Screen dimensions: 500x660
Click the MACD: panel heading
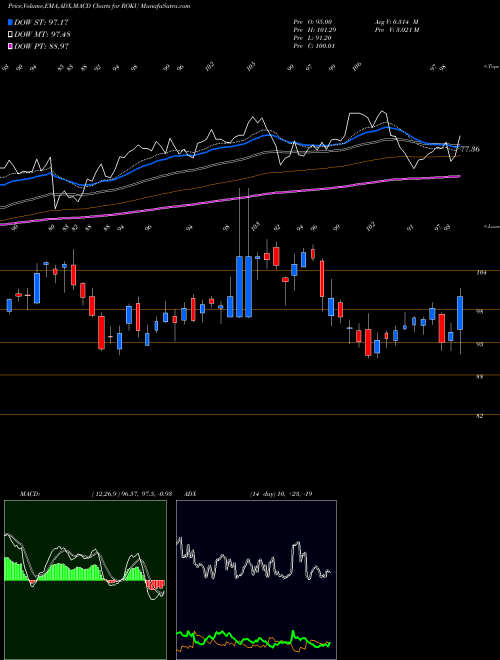click(x=30, y=494)
